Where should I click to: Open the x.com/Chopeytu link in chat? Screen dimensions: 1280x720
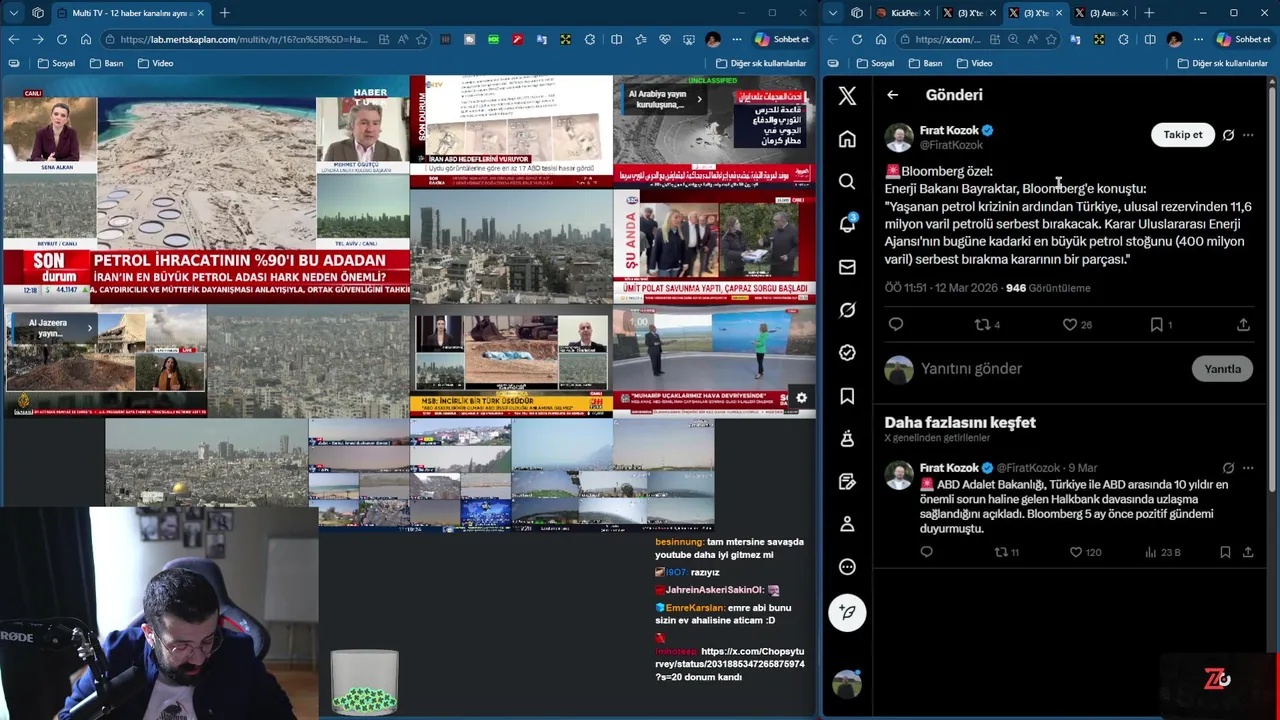[730, 664]
